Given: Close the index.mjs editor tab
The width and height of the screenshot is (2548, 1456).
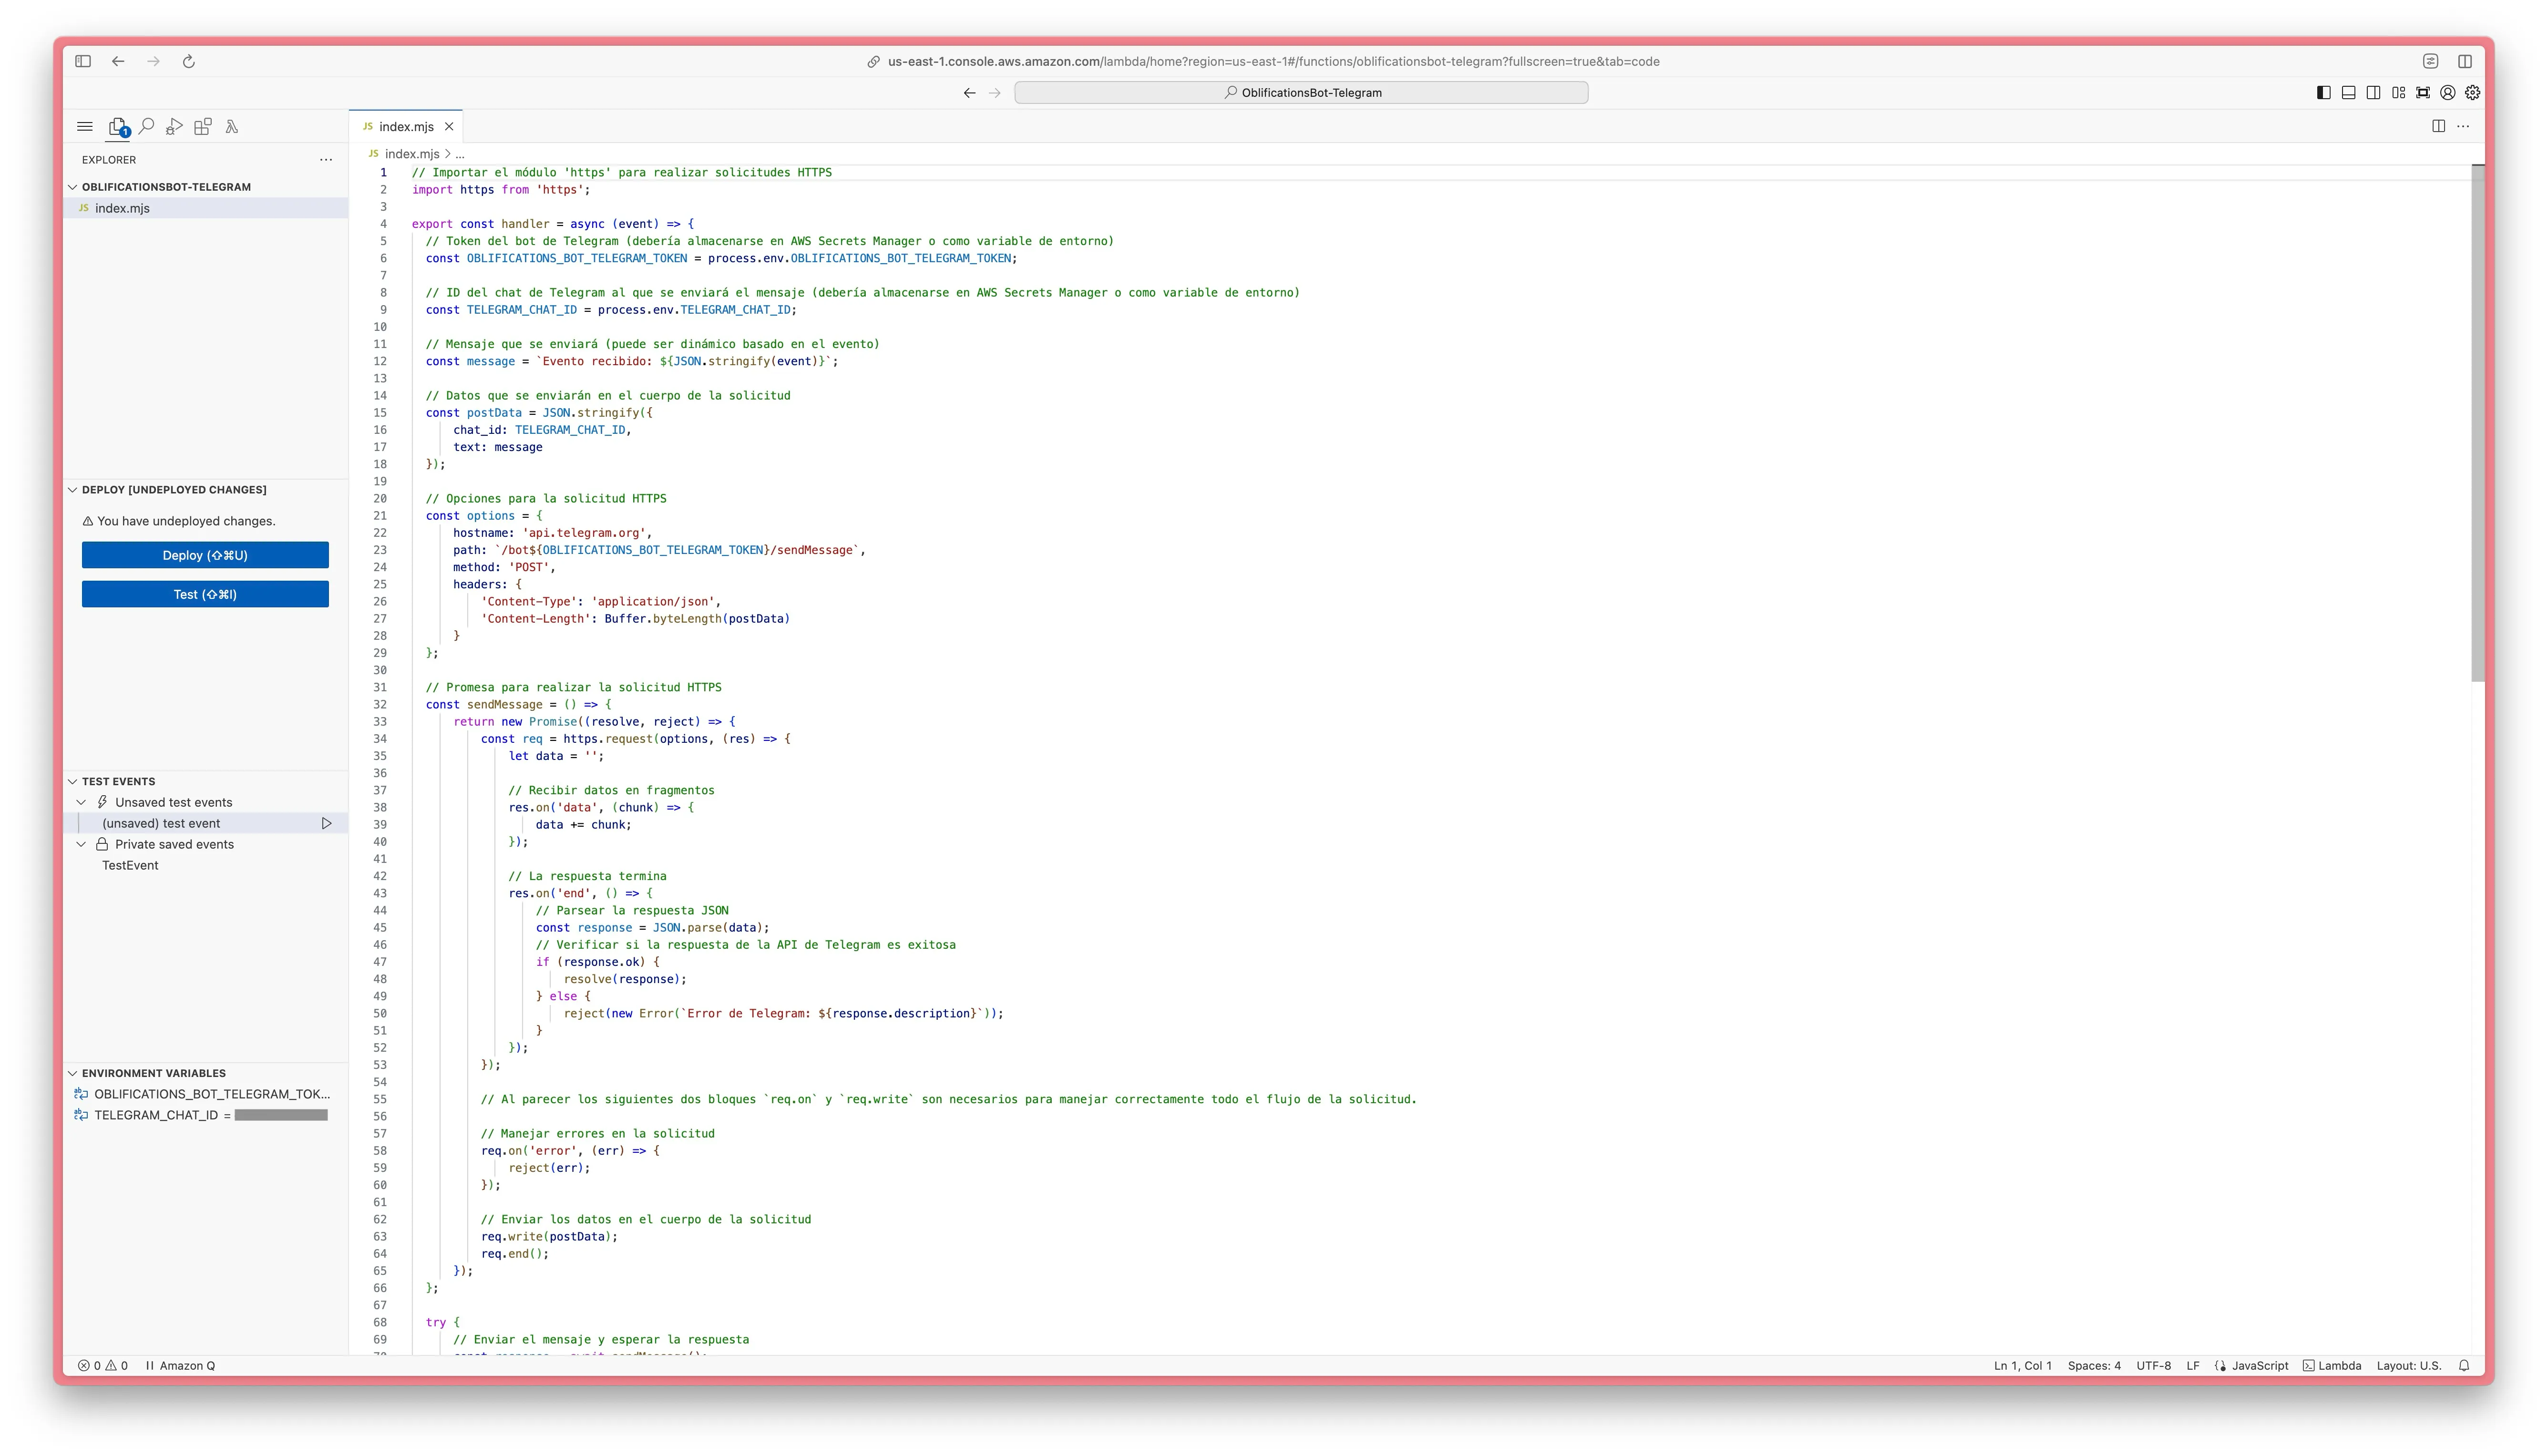Looking at the screenshot, I should 449,127.
